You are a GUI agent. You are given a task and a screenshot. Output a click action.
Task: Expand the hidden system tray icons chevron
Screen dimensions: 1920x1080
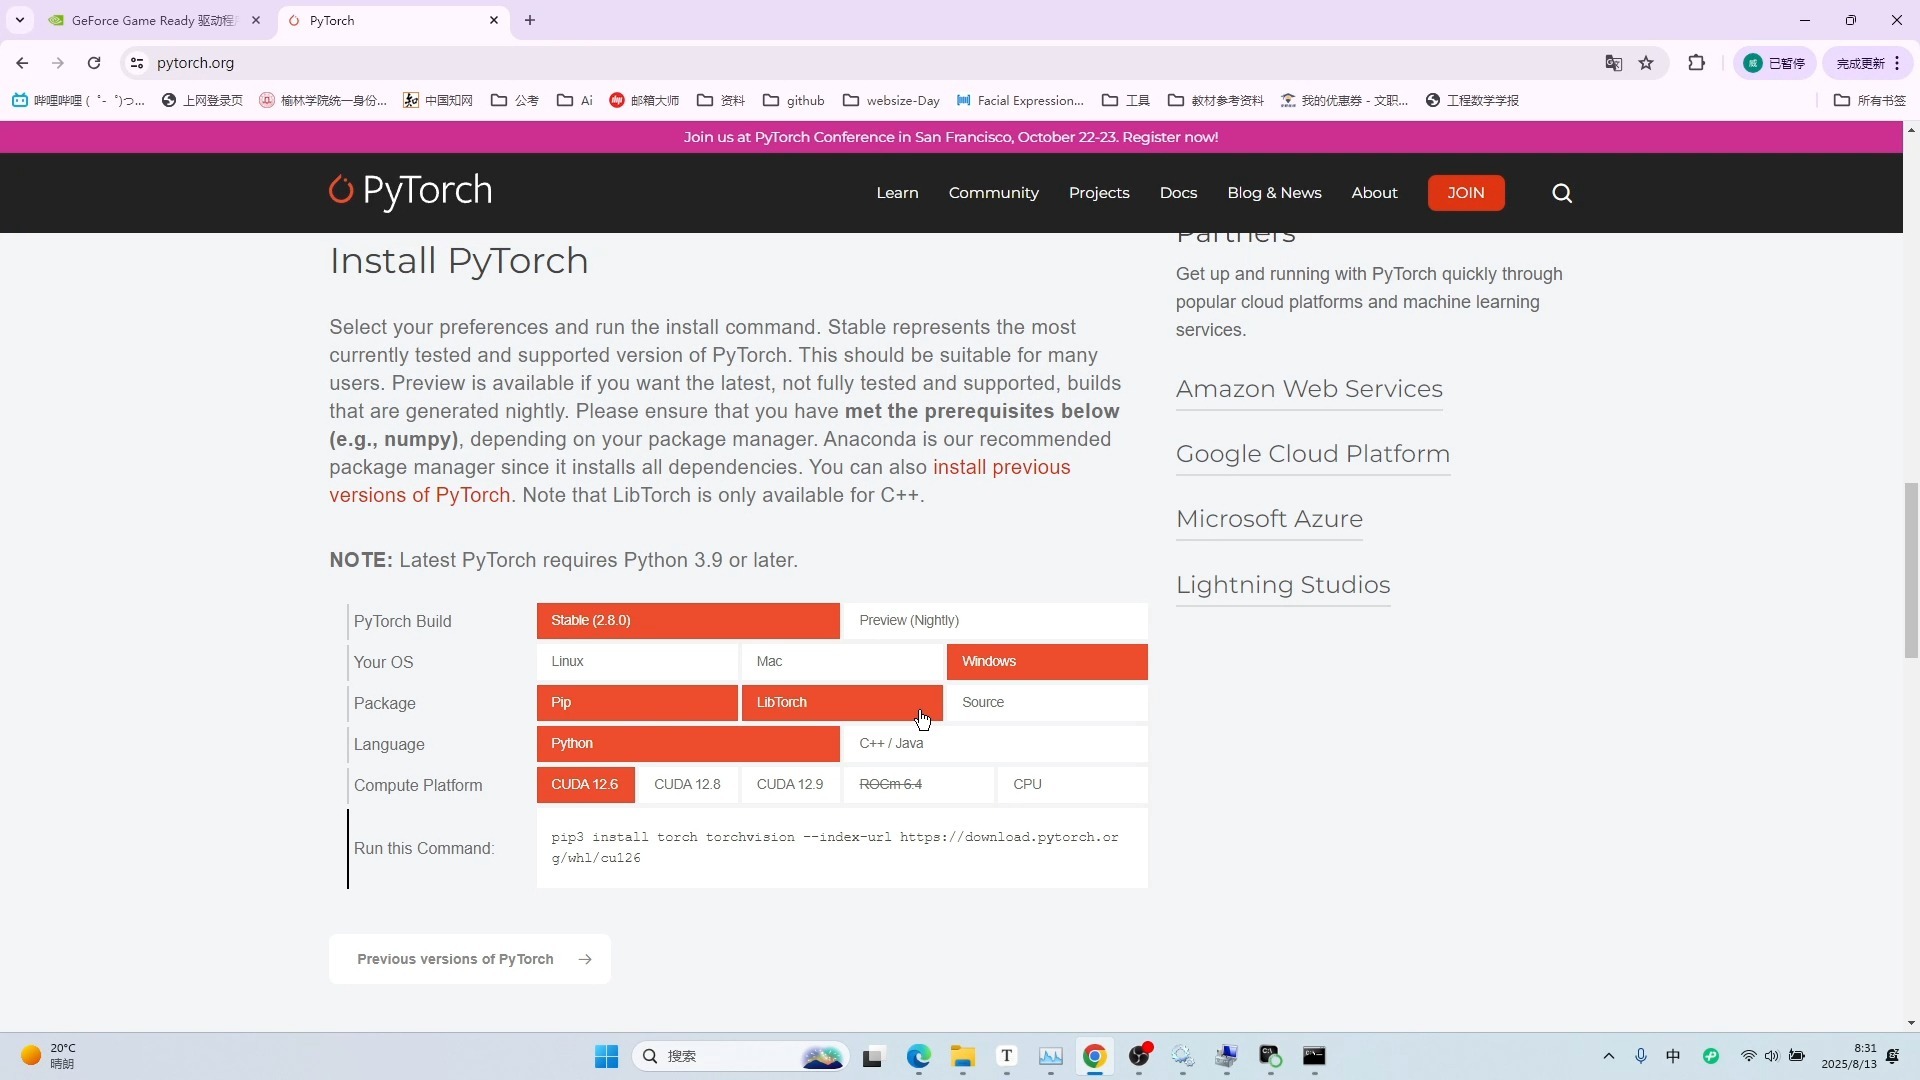point(1608,1056)
